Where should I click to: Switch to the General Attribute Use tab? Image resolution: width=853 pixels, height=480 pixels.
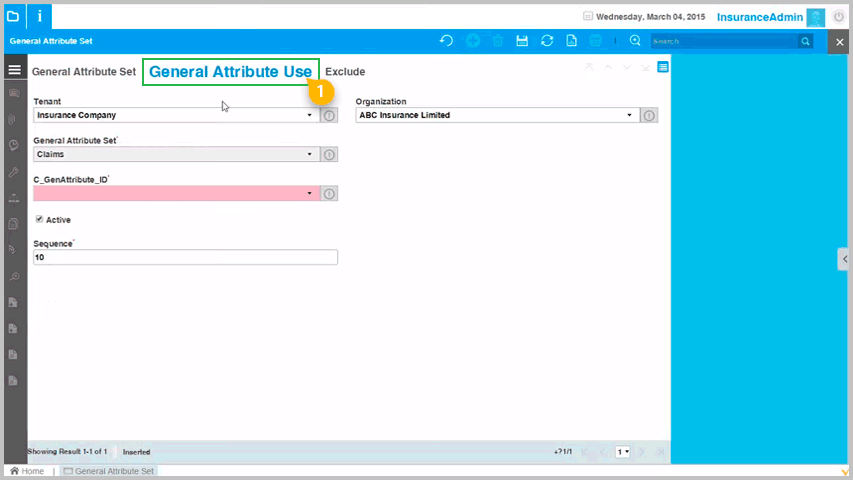pyautogui.click(x=230, y=72)
